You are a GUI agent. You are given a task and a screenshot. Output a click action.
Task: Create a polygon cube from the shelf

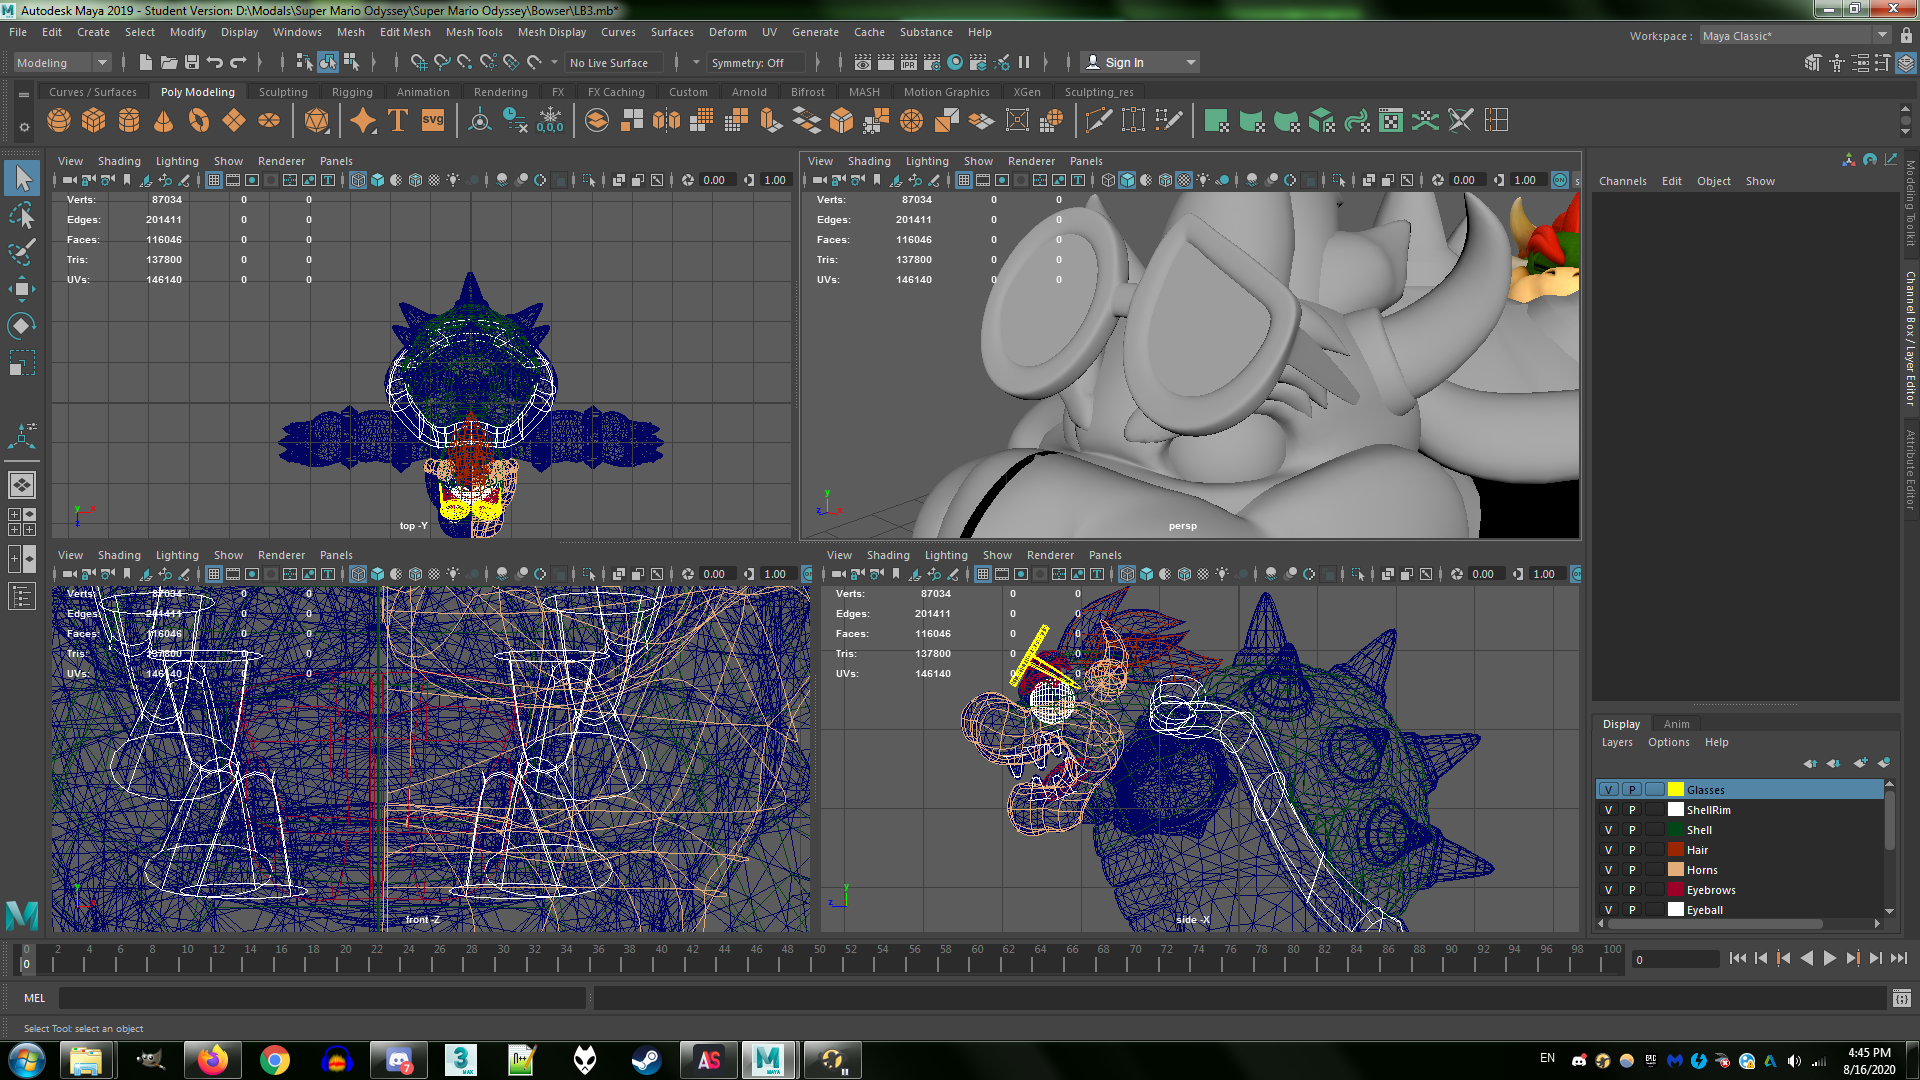94,121
